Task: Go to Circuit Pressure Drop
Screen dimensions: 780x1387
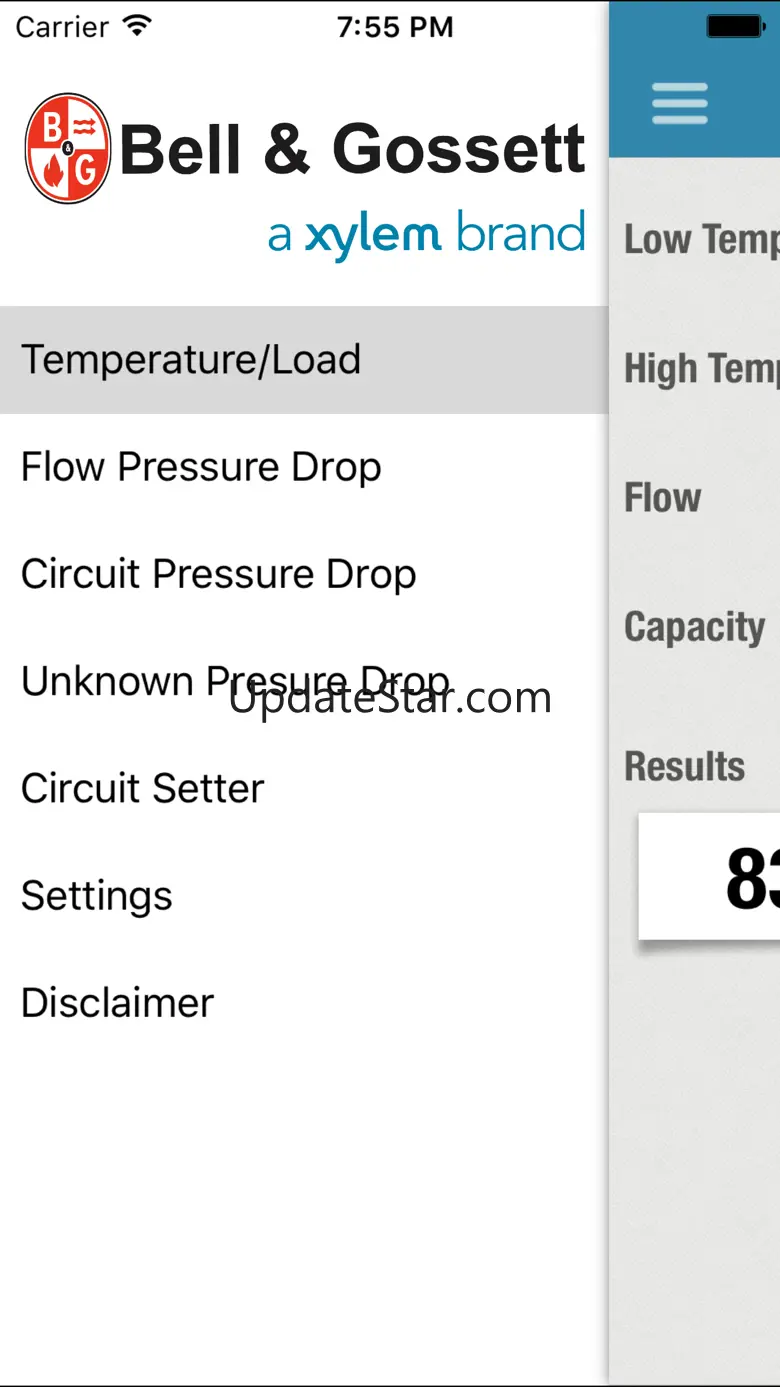Action: [219, 574]
